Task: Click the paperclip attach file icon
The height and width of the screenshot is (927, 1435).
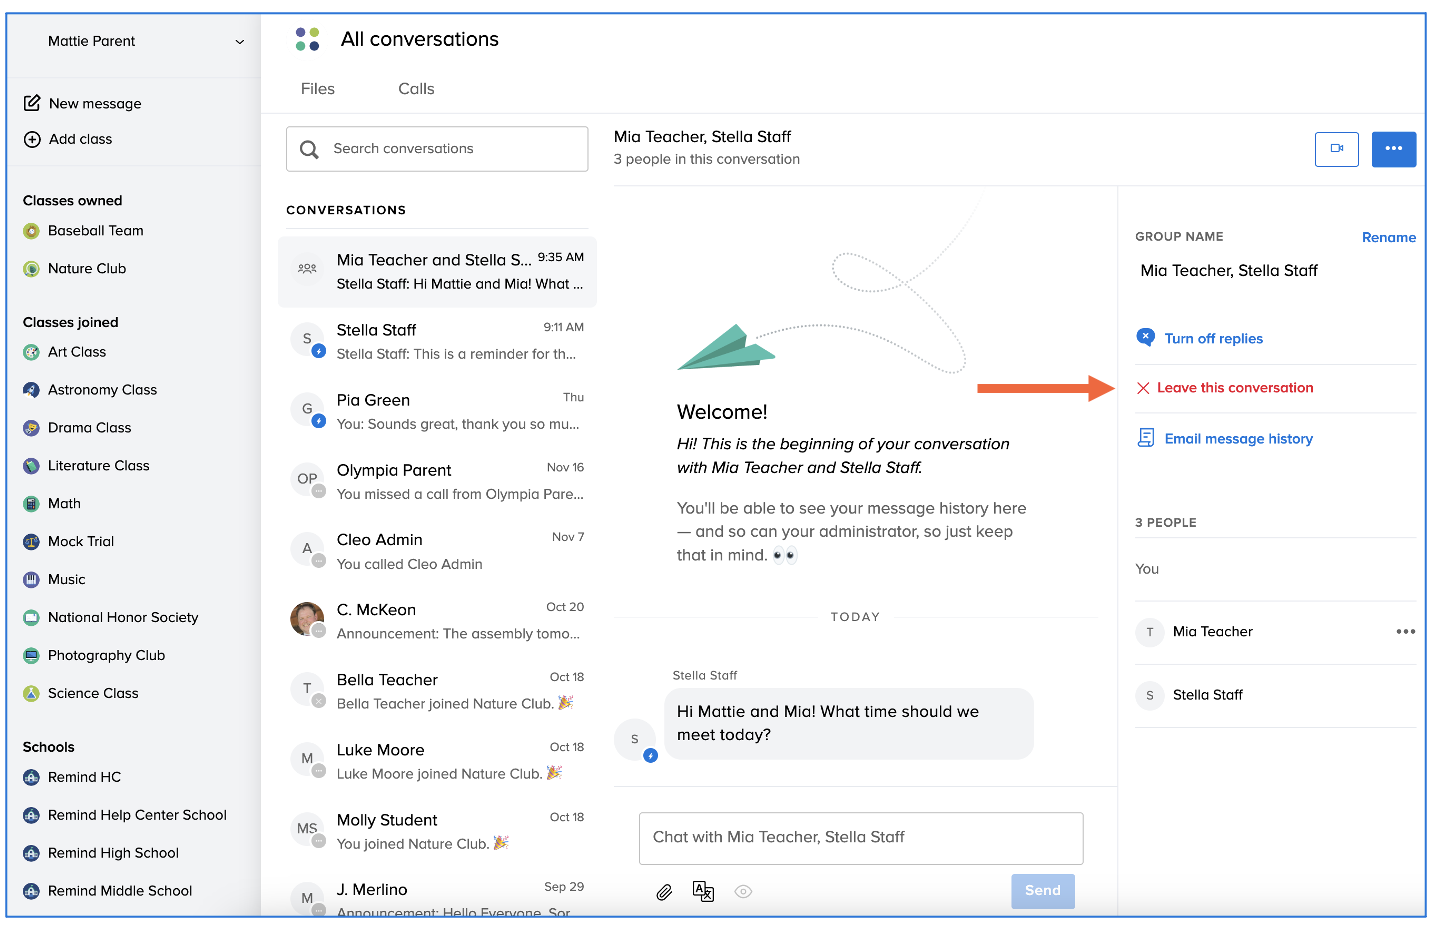Action: [664, 892]
